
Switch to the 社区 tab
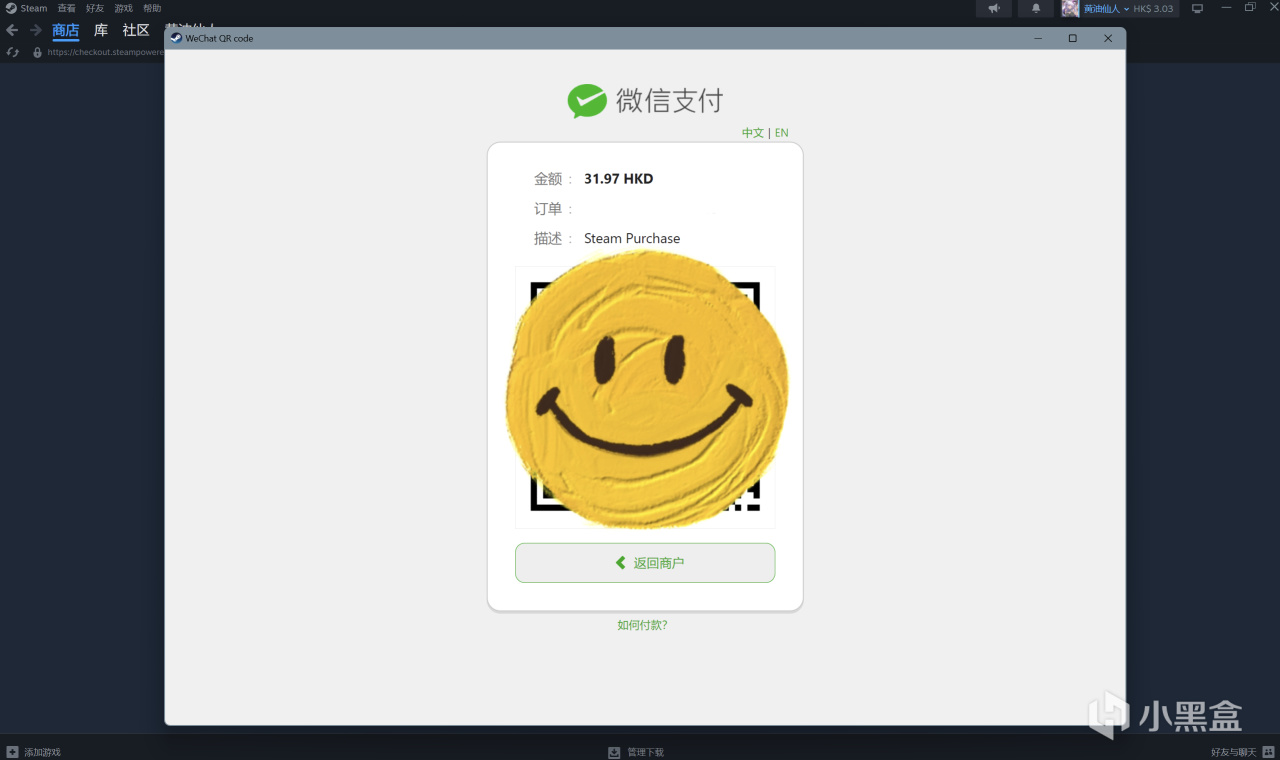[136, 30]
